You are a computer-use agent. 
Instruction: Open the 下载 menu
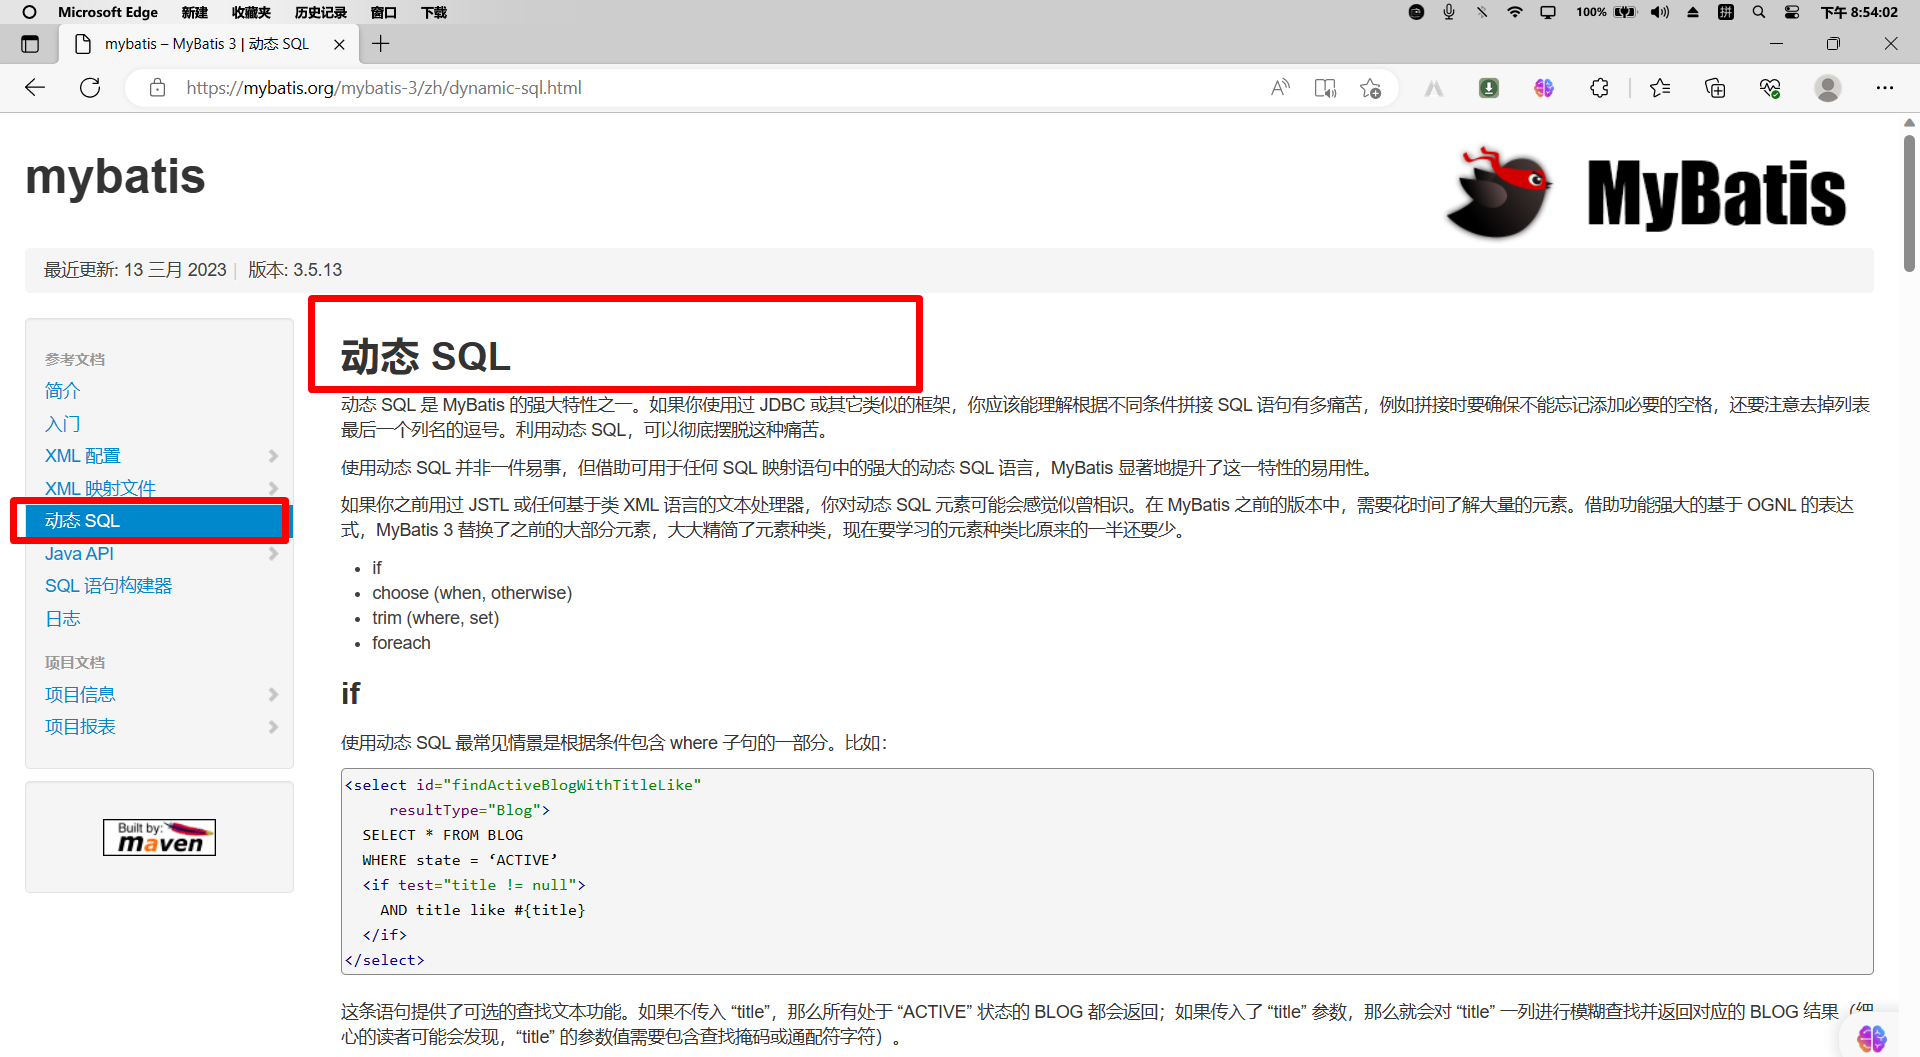(x=434, y=12)
